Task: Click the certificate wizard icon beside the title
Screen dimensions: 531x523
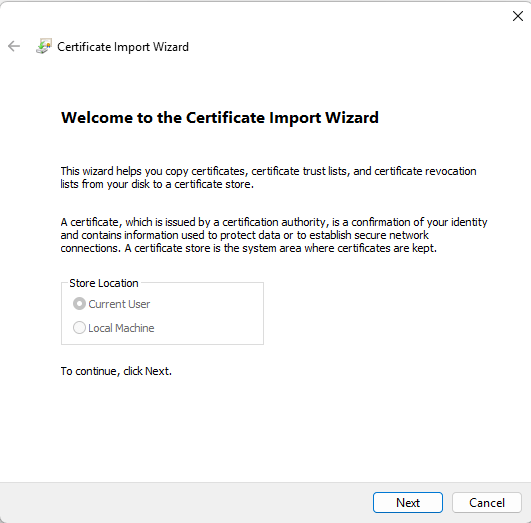Action: point(44,46)
